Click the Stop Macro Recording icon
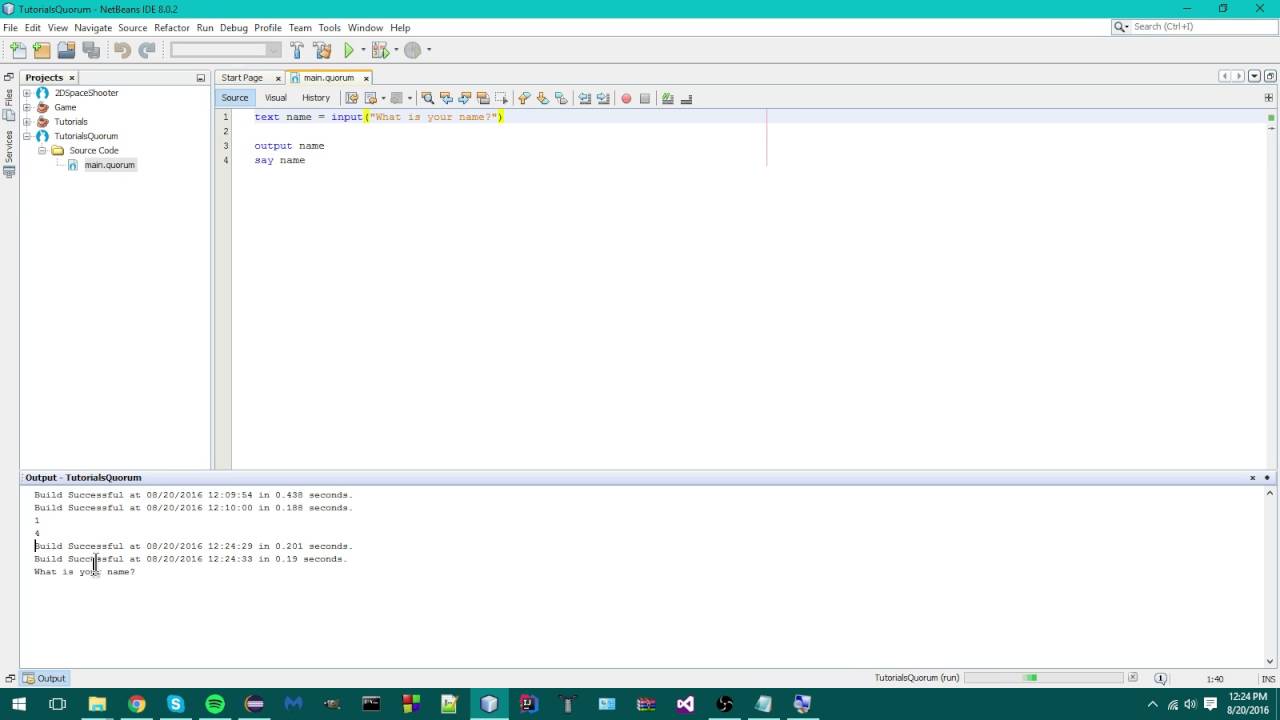The height and width of the screenshot is (720, 1280). (x=645, y=98)
